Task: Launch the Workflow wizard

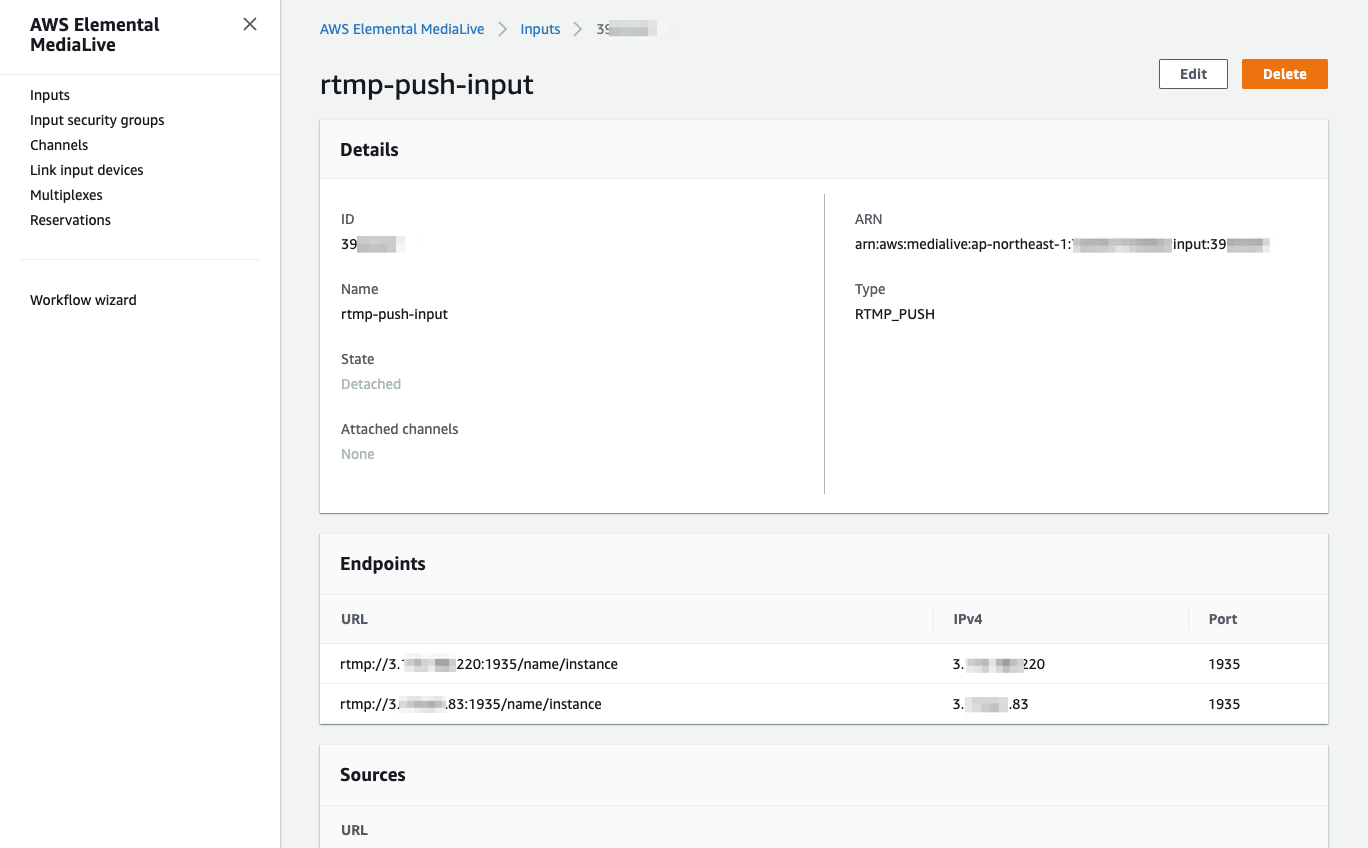Action: tap(83, 300)
